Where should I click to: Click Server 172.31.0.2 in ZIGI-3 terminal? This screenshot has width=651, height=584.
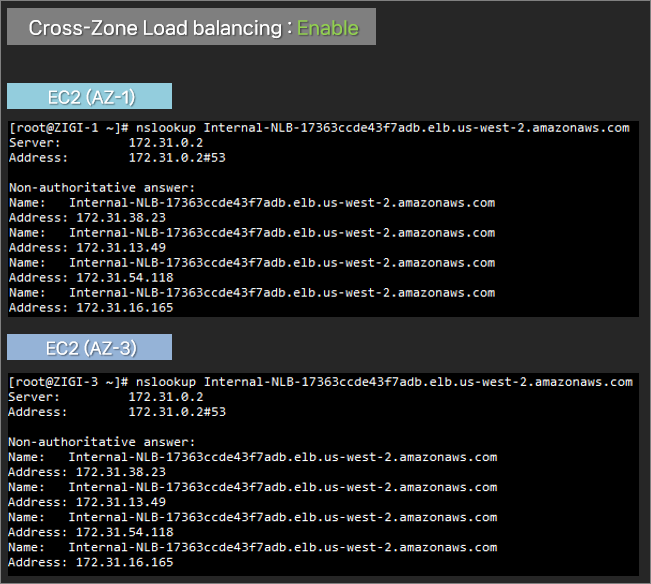click(x=106, y=397)
